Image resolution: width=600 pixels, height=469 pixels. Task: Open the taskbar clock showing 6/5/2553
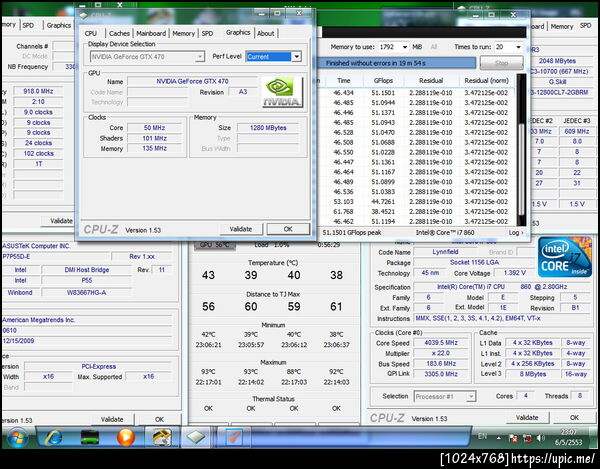pyautogui.click(x=568, y=437)
